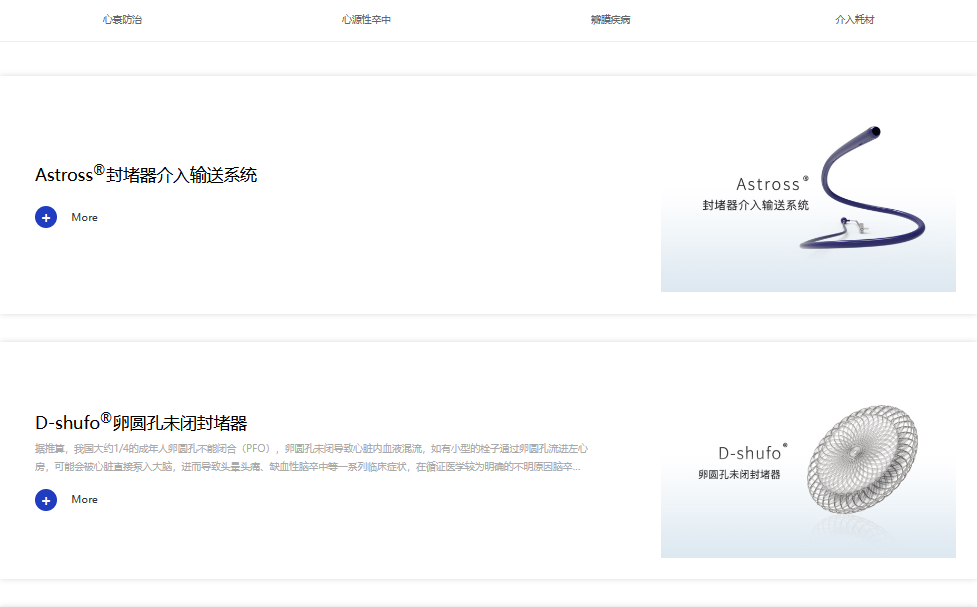Click the blue plus icon under D-shufo

46,500
